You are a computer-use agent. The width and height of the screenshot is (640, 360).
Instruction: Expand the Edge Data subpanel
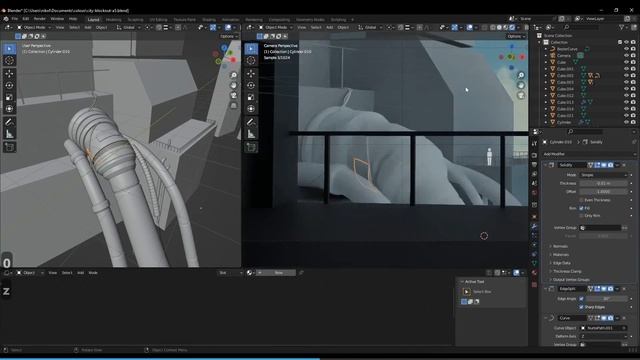[561, 263]
